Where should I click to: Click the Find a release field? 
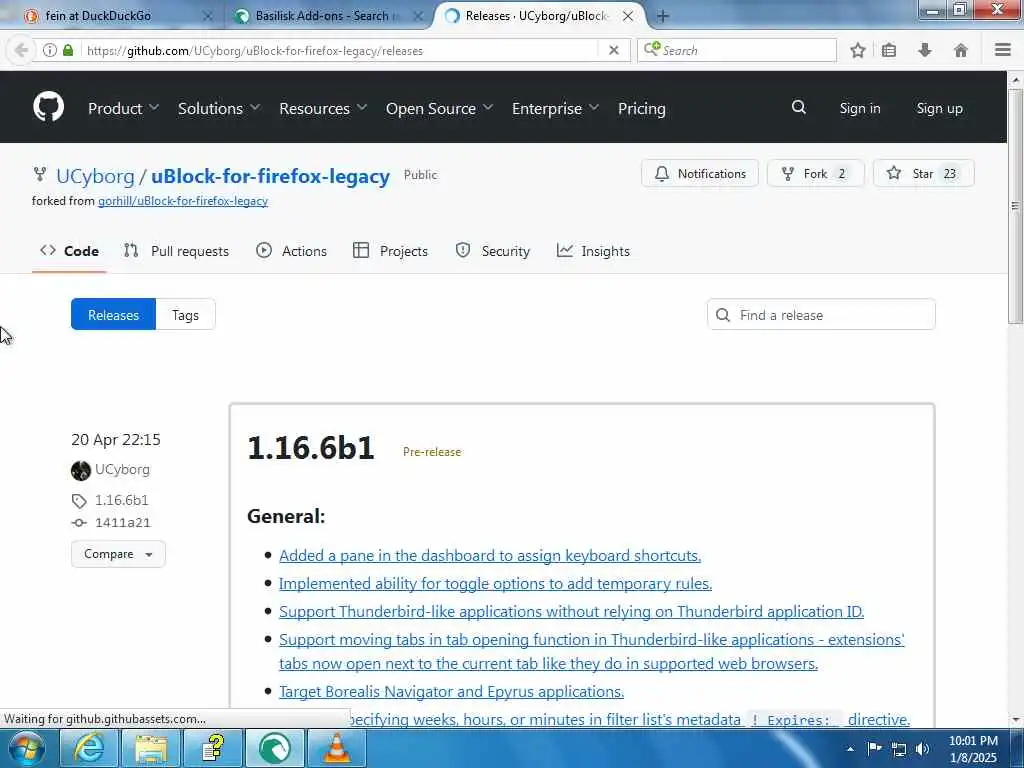tap(822, 315)
